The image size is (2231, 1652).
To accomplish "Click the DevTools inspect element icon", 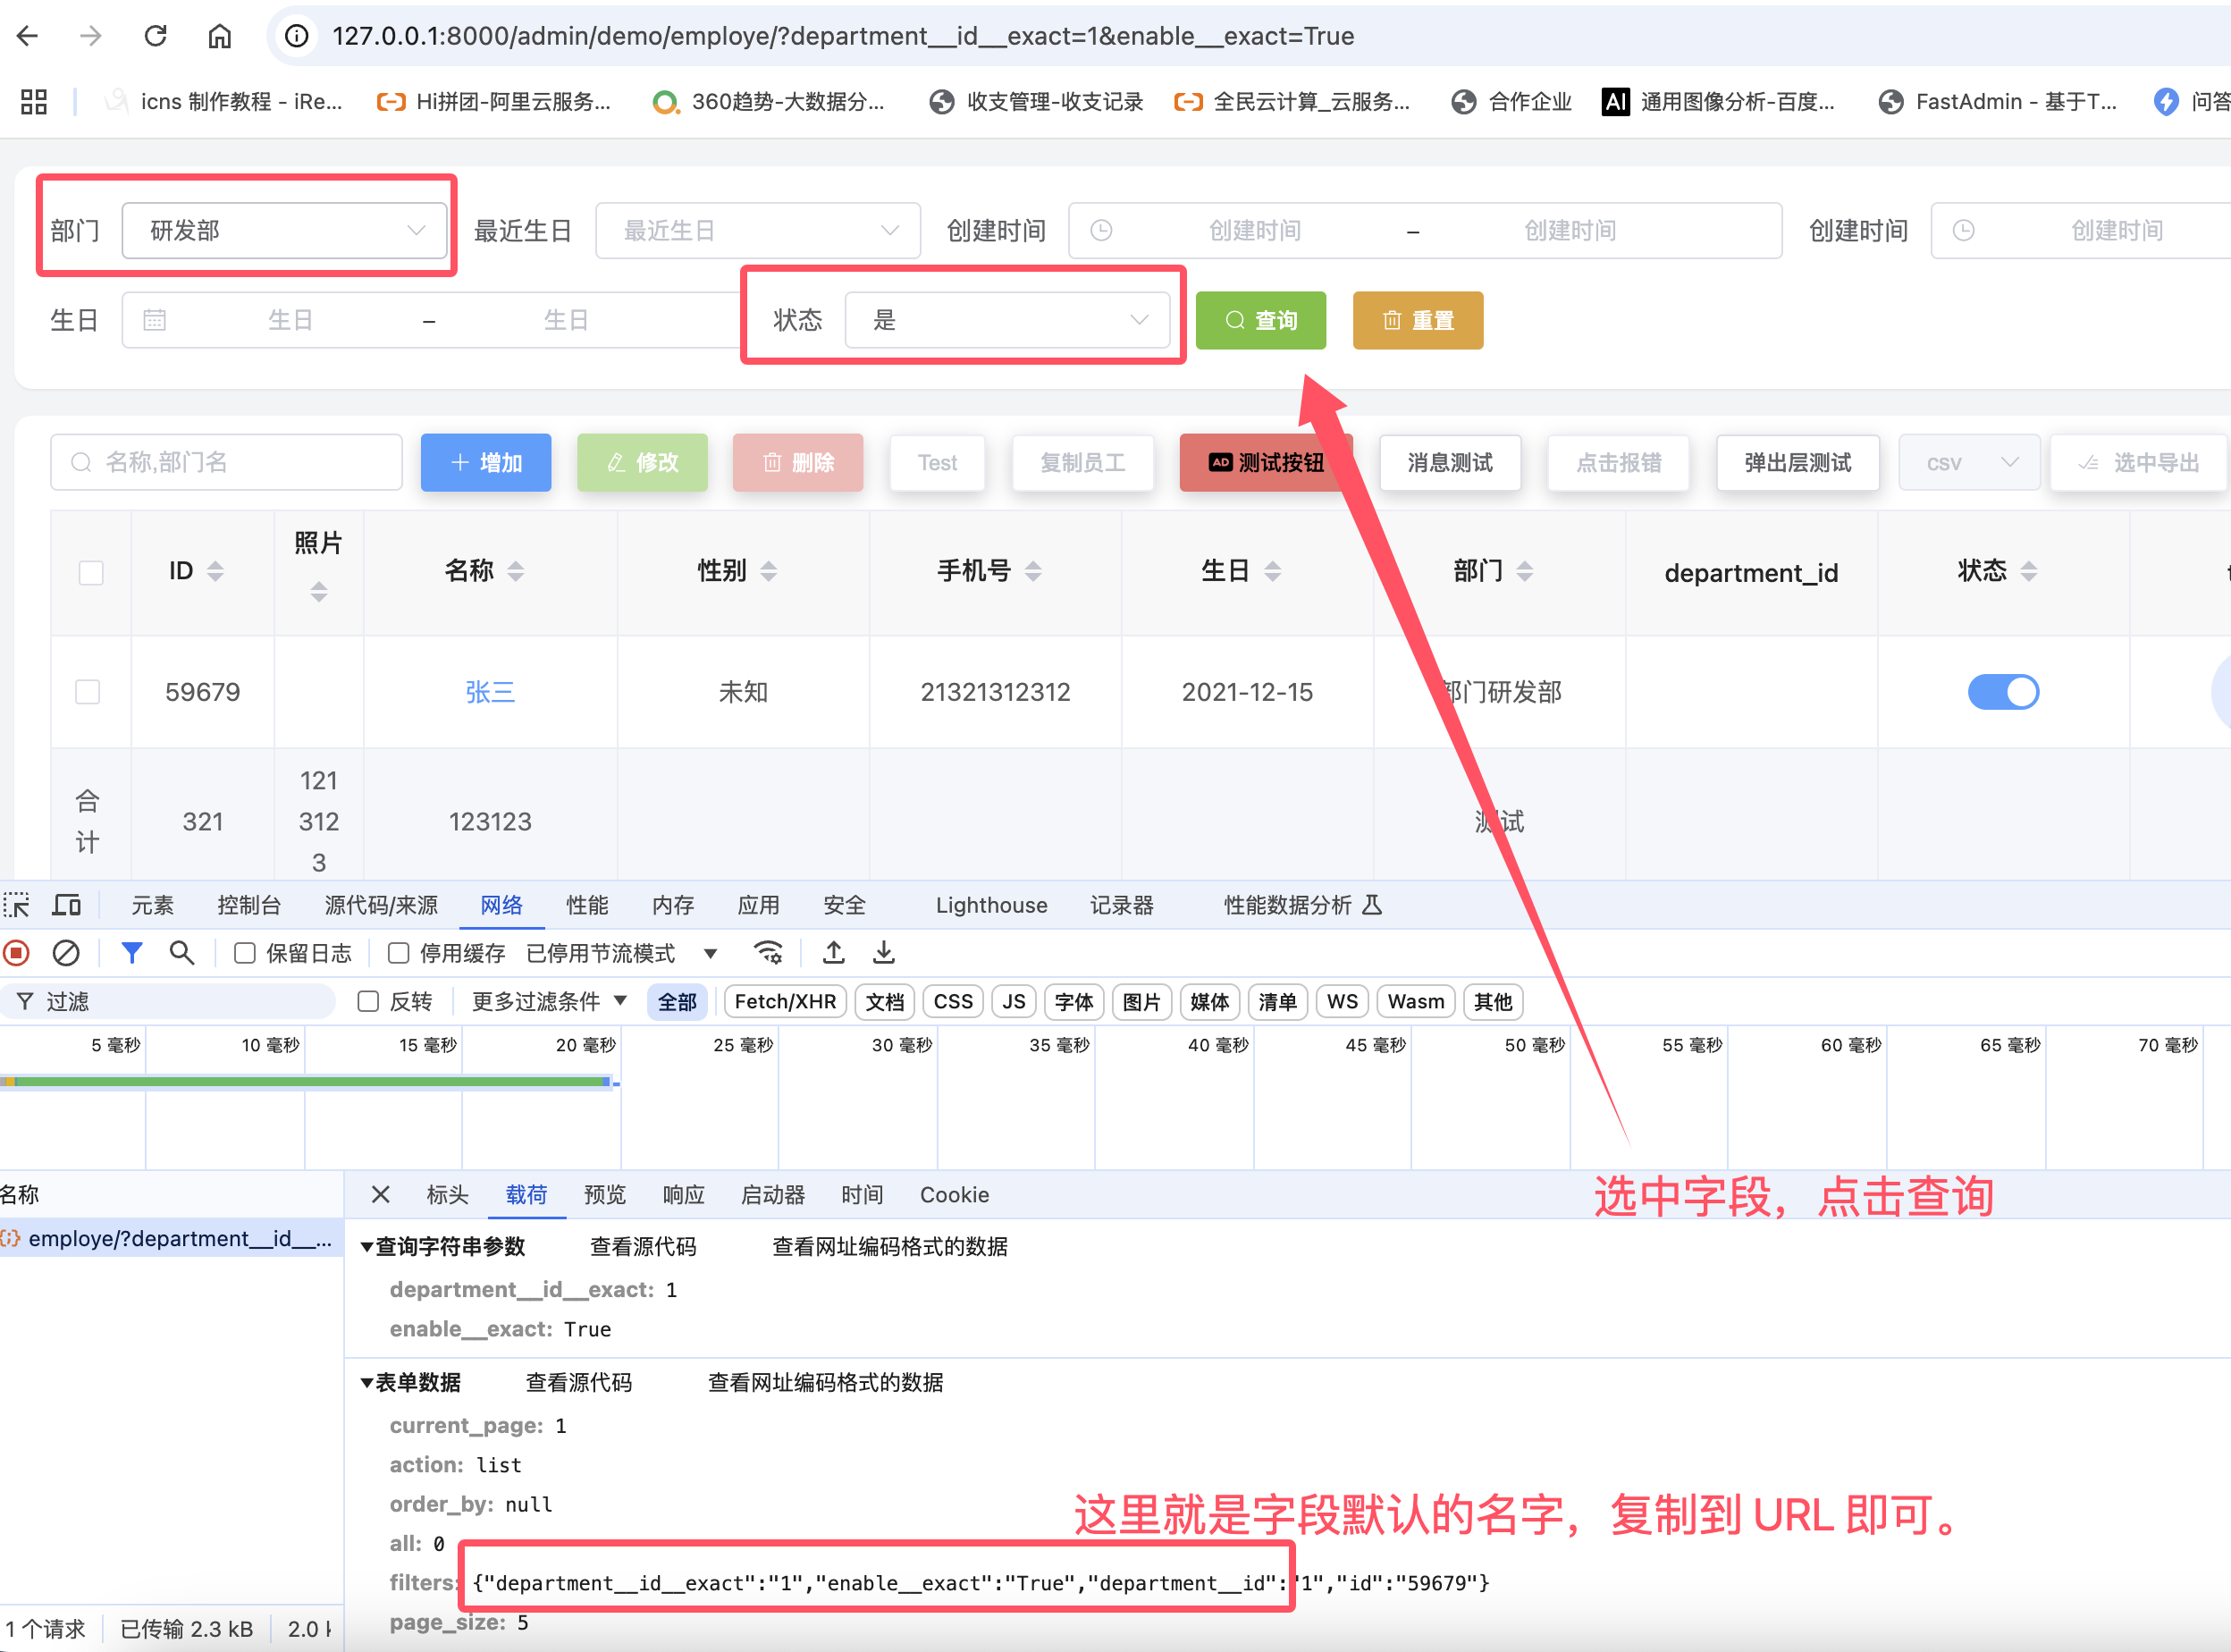I will (17, 905).
